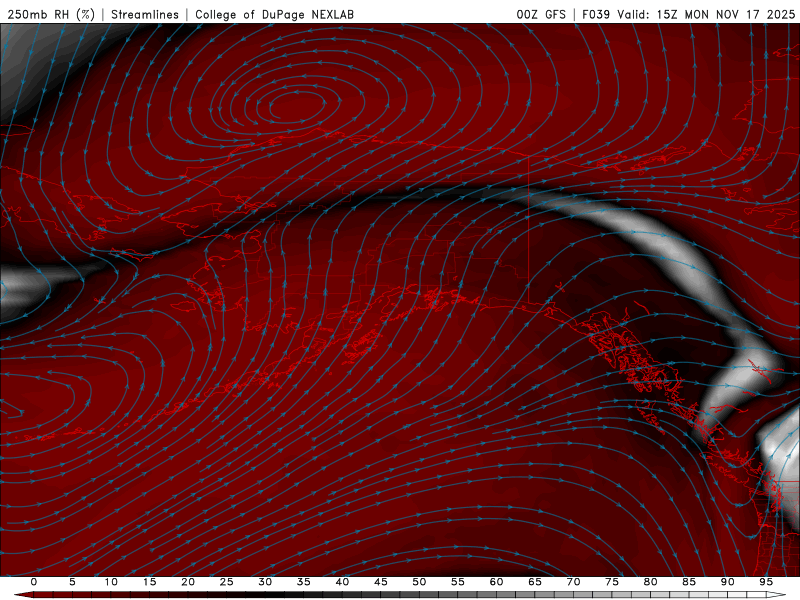Click the 90 value on the colorbar scale
Viewport: 800px width, 600px height.
click(727, 582)
